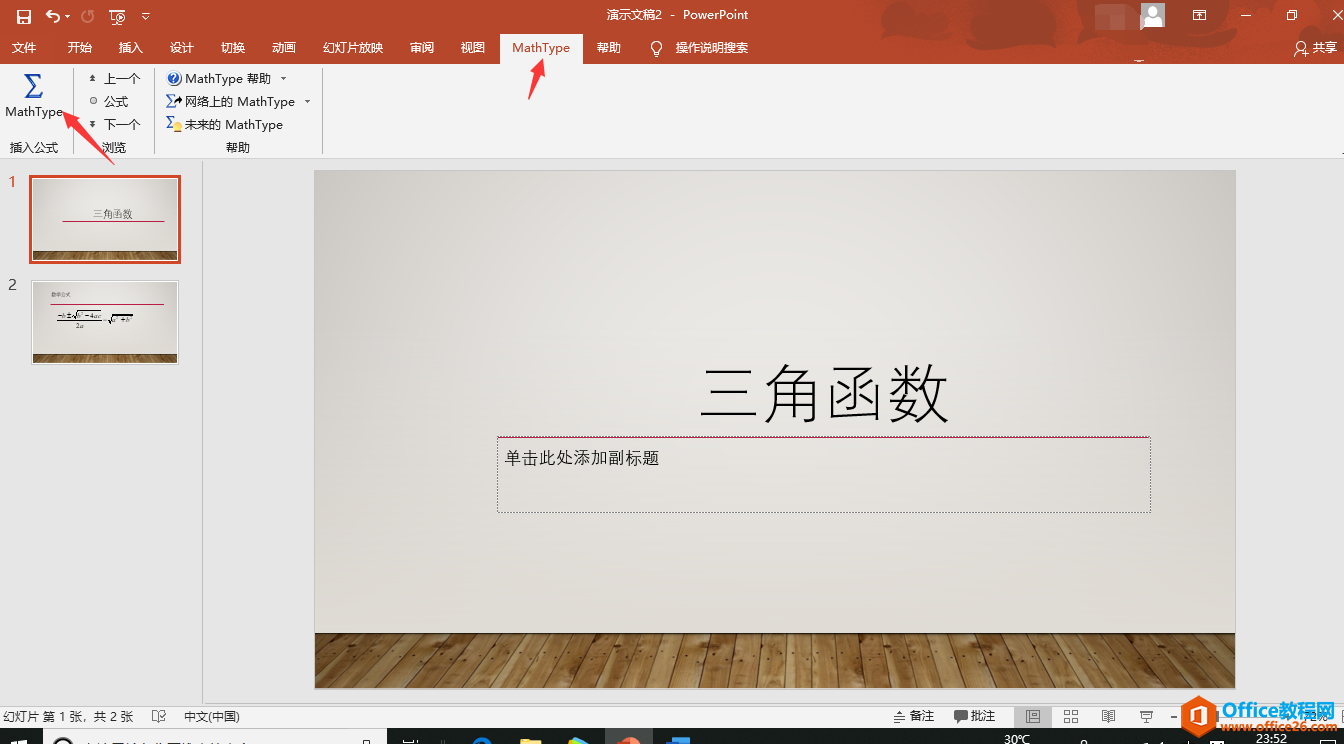Click the 未来的 MathType icon
This screenshot has height=744, width=1344.
coord(174,124)
